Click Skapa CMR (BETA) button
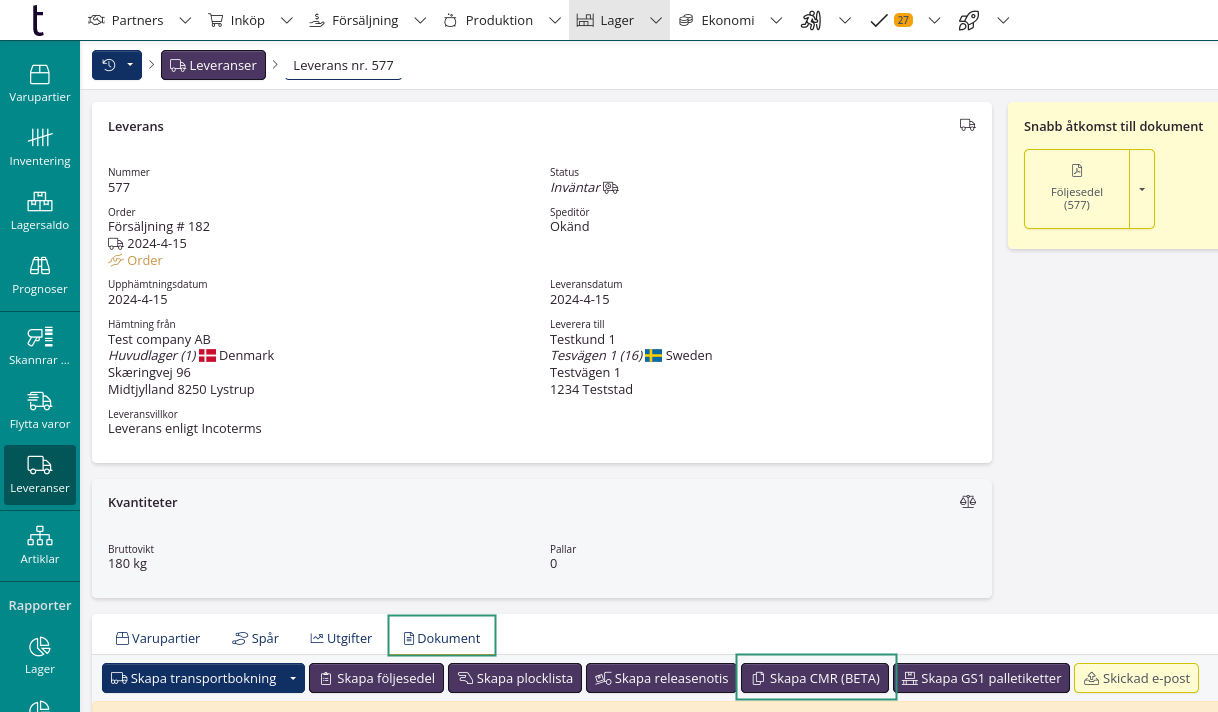 coord(815,678)
